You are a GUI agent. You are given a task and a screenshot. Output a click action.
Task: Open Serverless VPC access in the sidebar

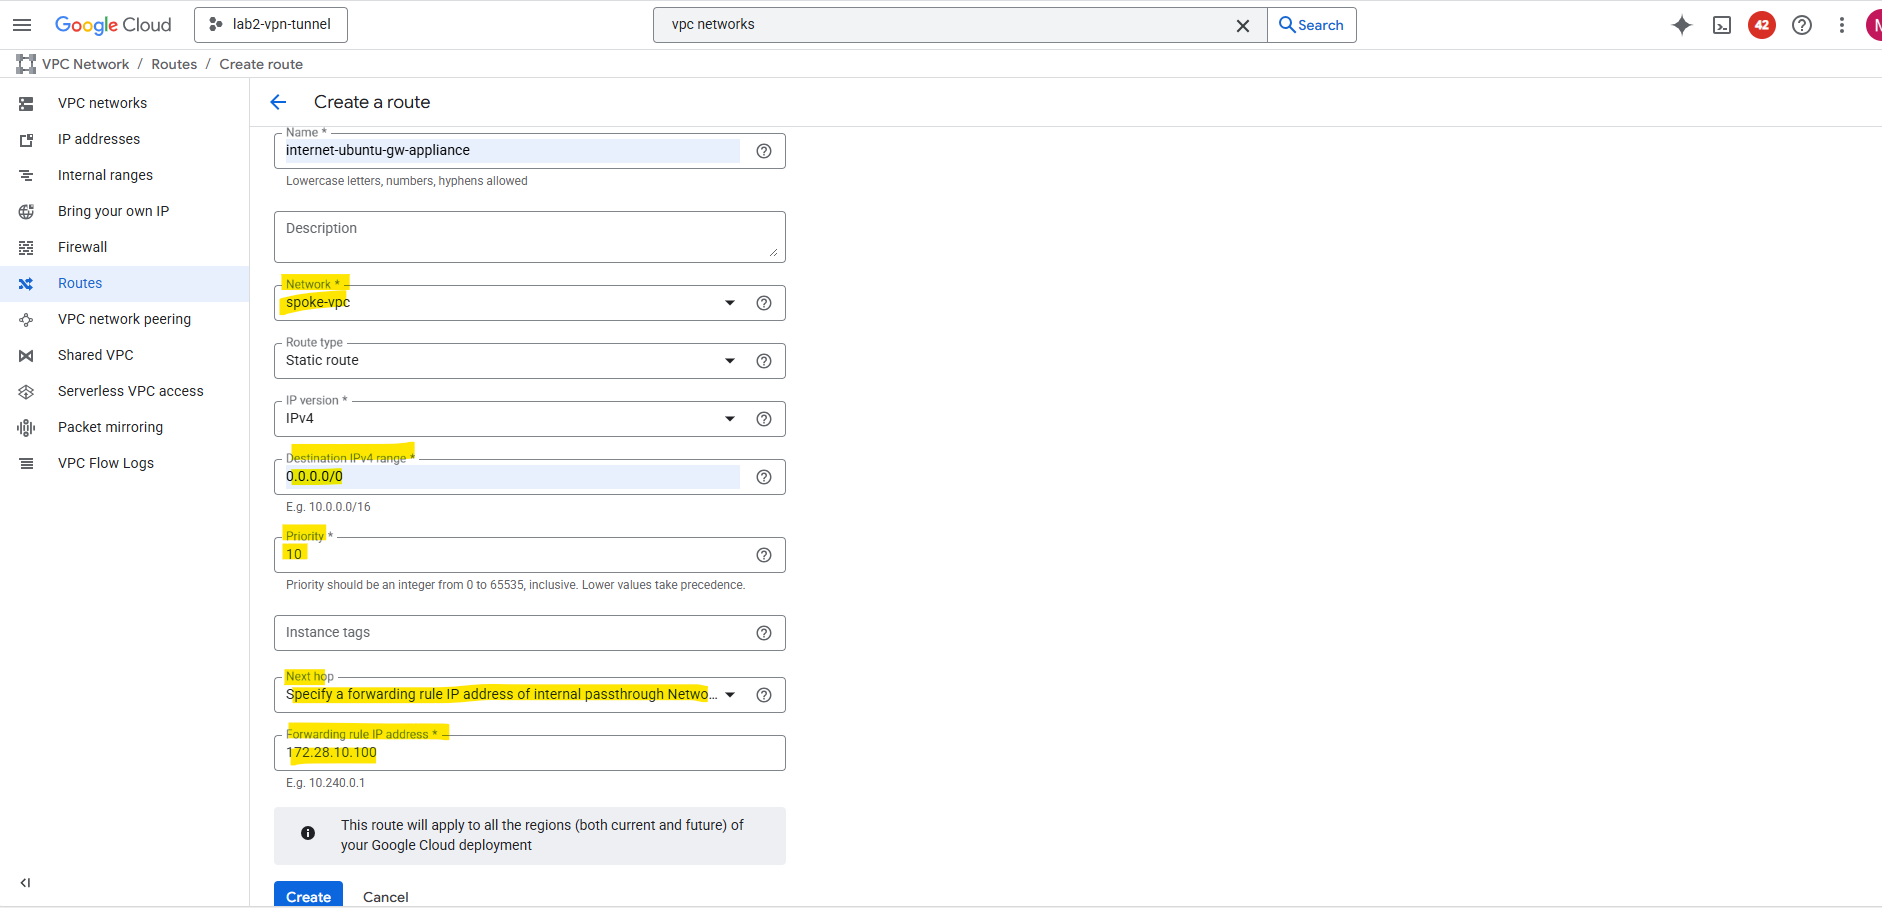[125, 391]
